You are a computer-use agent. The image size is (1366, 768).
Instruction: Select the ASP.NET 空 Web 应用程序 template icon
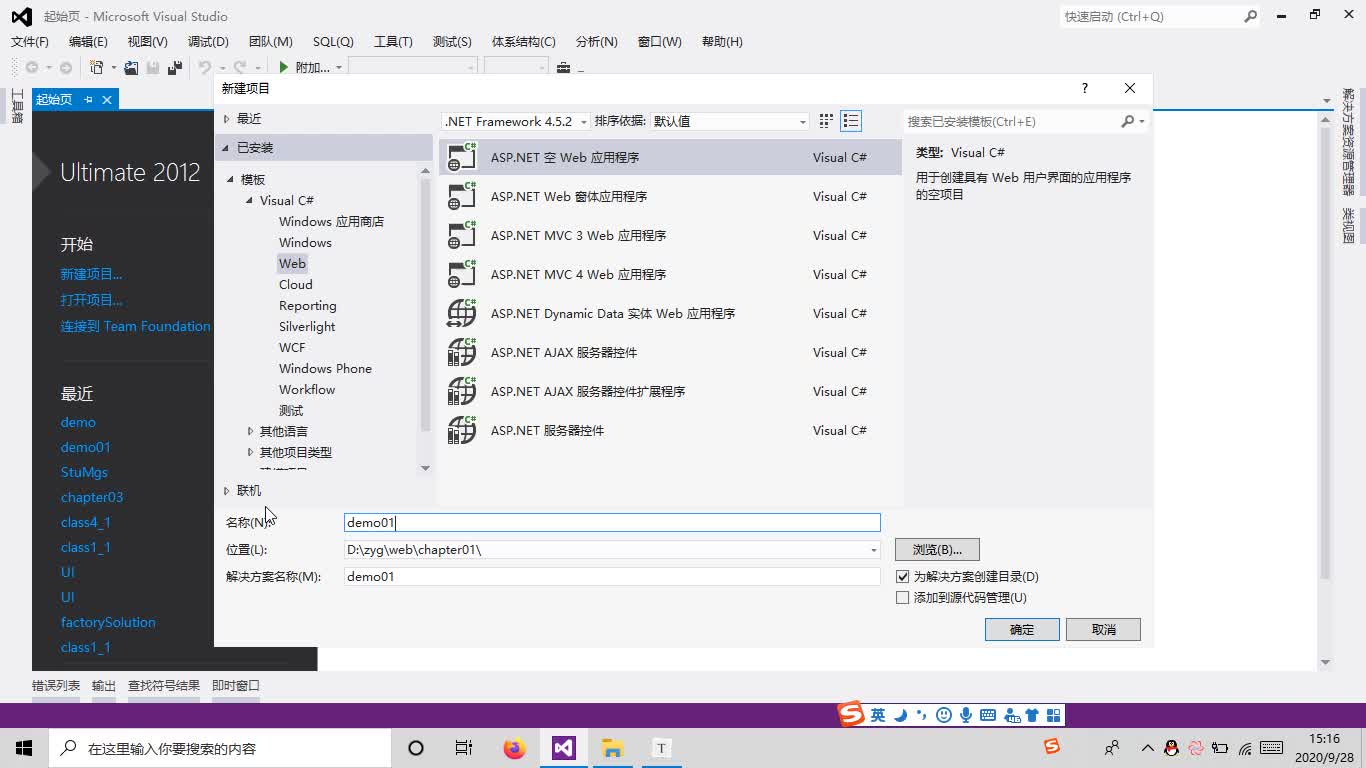tap(462, 157)
